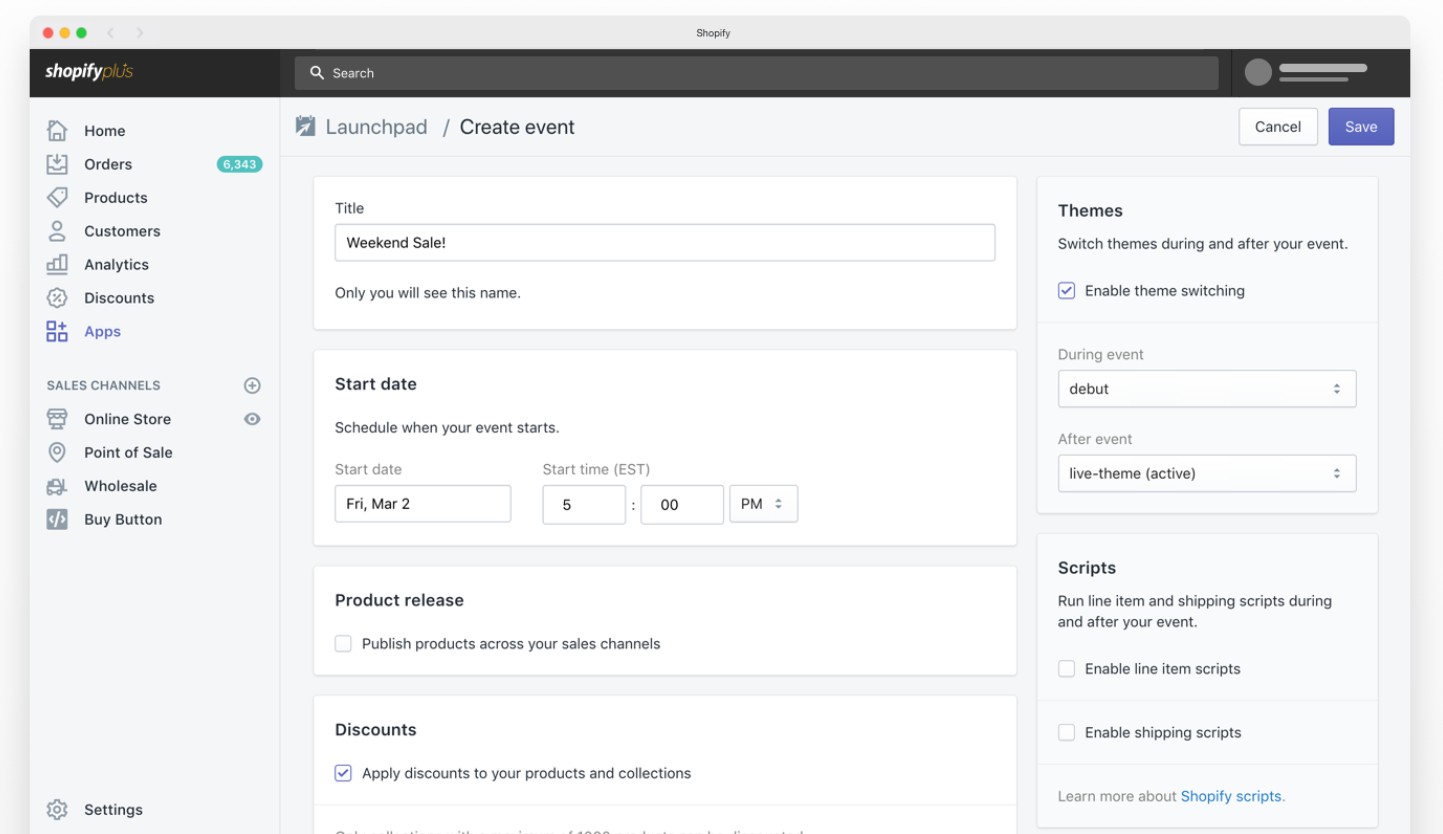
Task: Open Discounts in the sidebar
Action: point(119,298)
